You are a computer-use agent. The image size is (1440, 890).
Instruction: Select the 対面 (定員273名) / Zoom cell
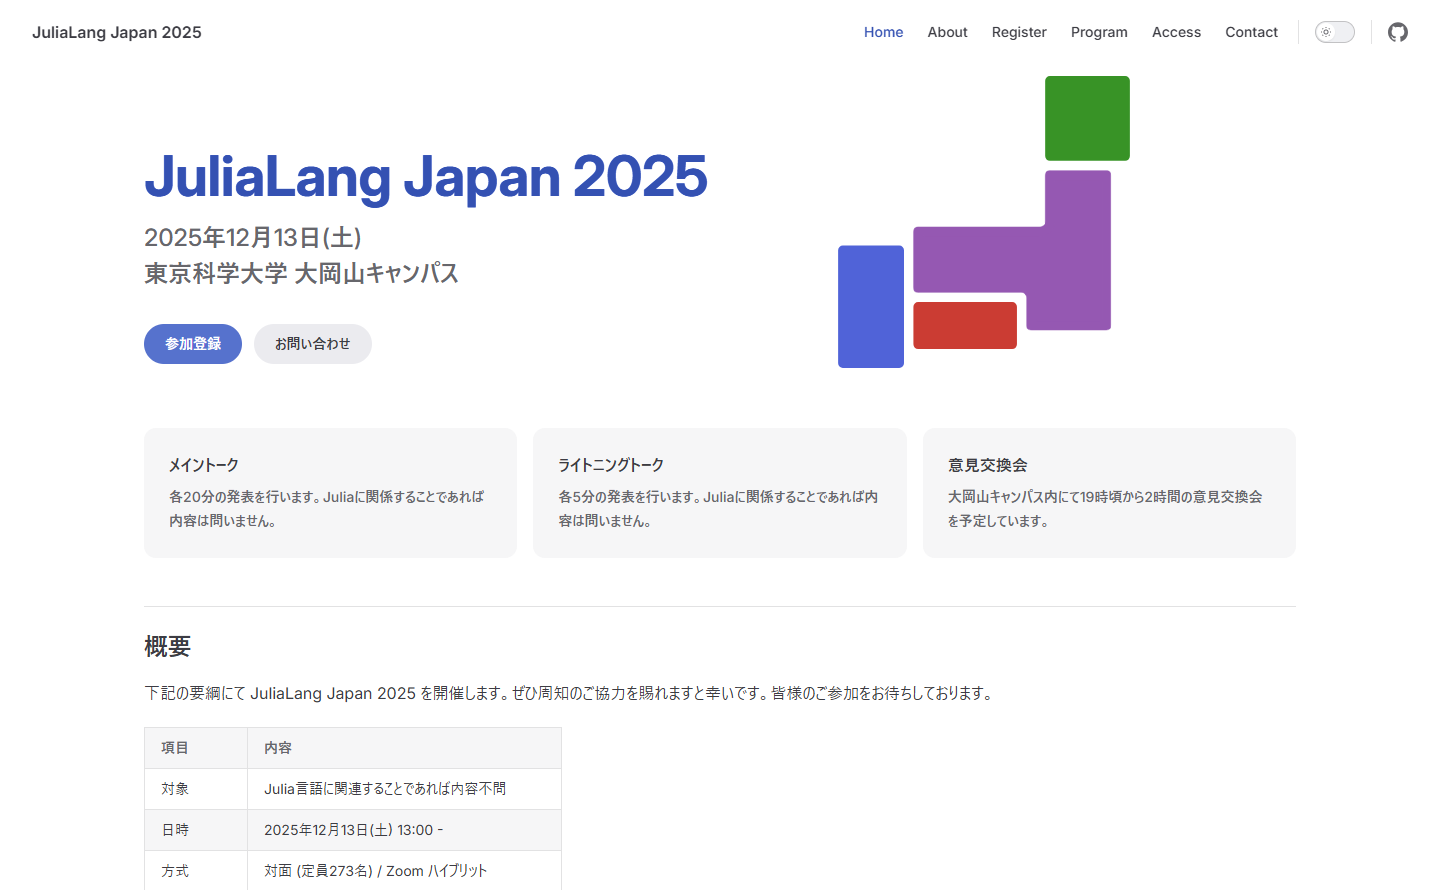point(404,871)
